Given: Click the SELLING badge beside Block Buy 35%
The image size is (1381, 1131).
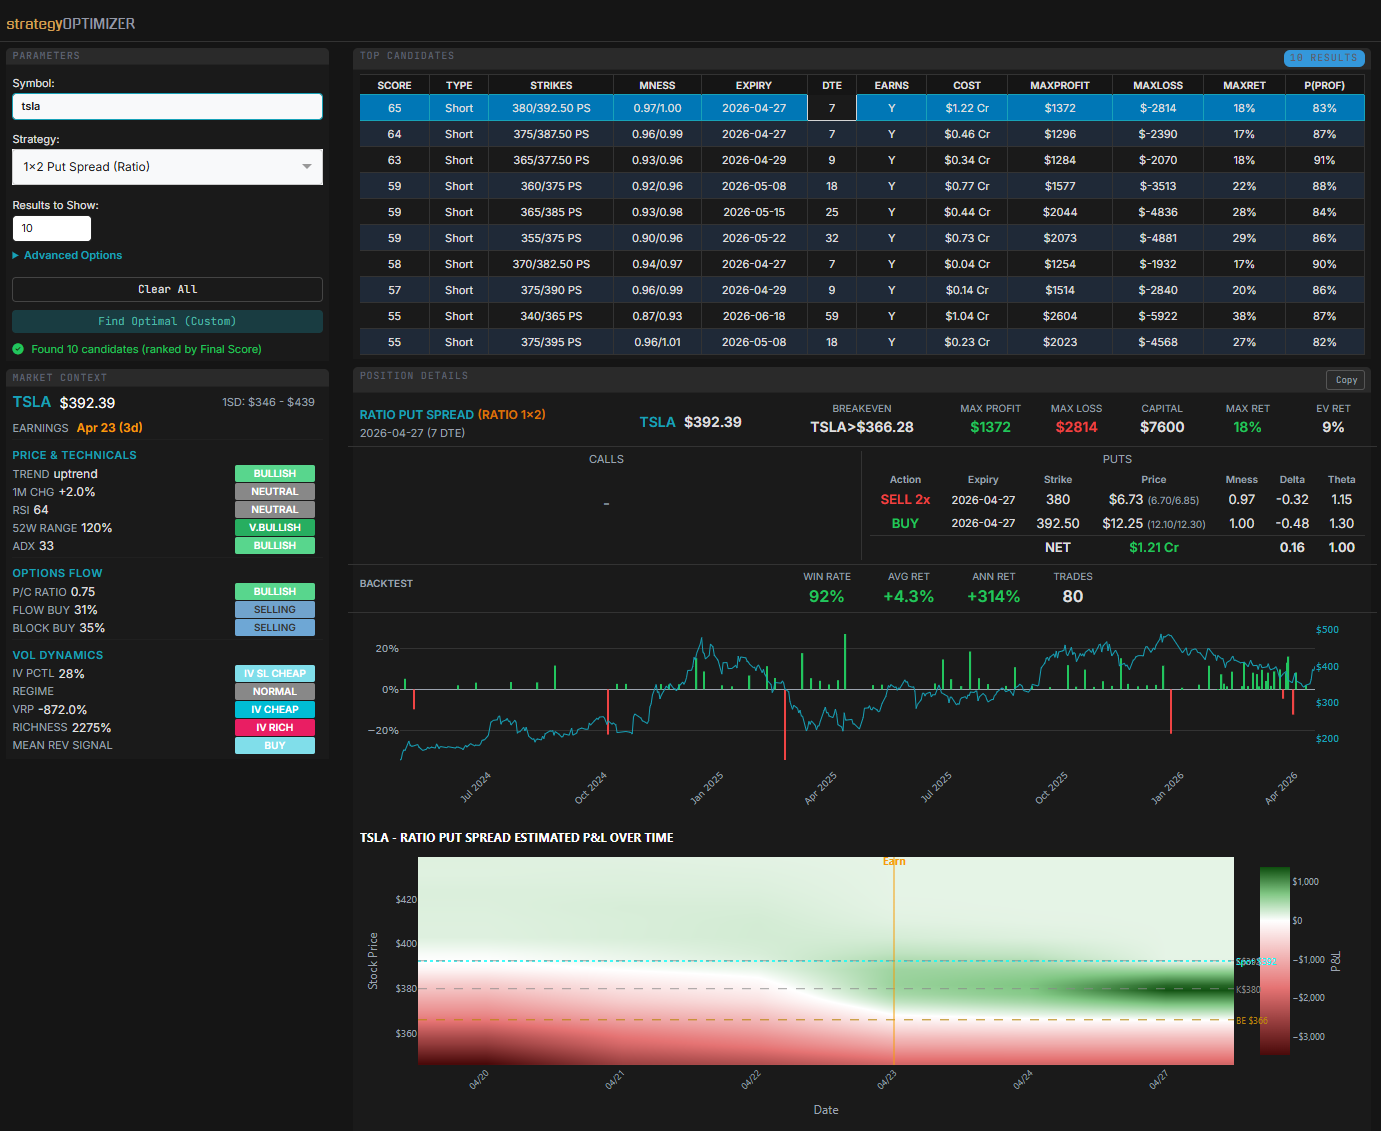Looking at the screenshot, I should [275, 628].
